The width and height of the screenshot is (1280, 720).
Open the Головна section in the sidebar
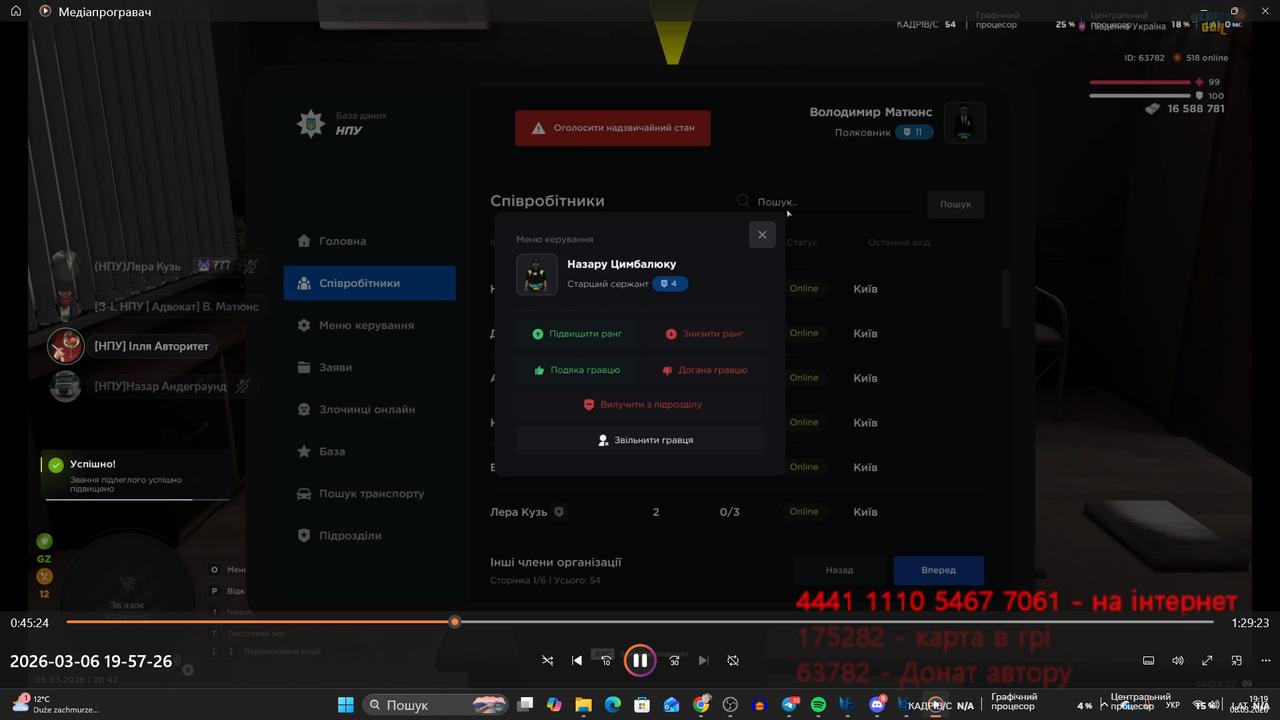tap(369, 241)
